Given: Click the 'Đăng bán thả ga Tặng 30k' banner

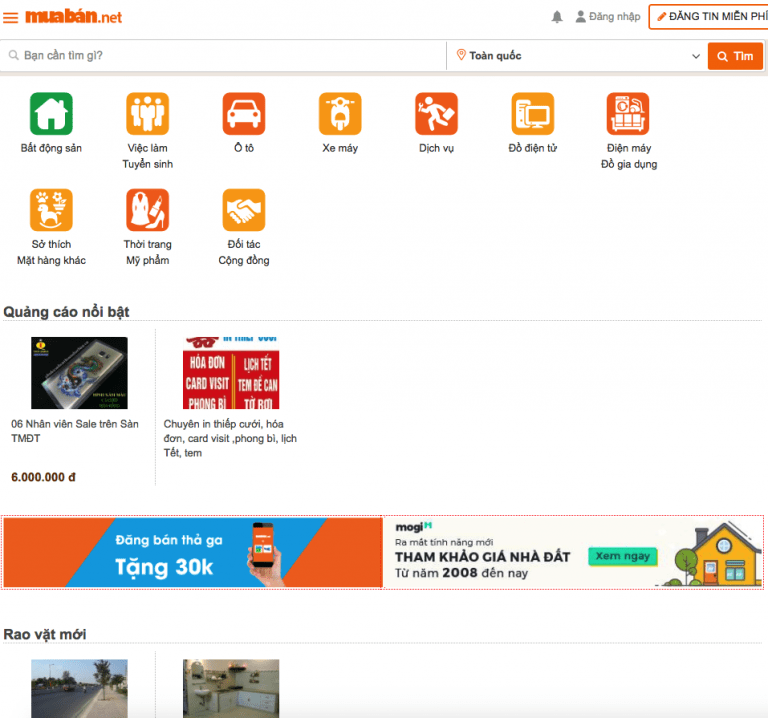Looking at the screenshot, I should (193, 552).
